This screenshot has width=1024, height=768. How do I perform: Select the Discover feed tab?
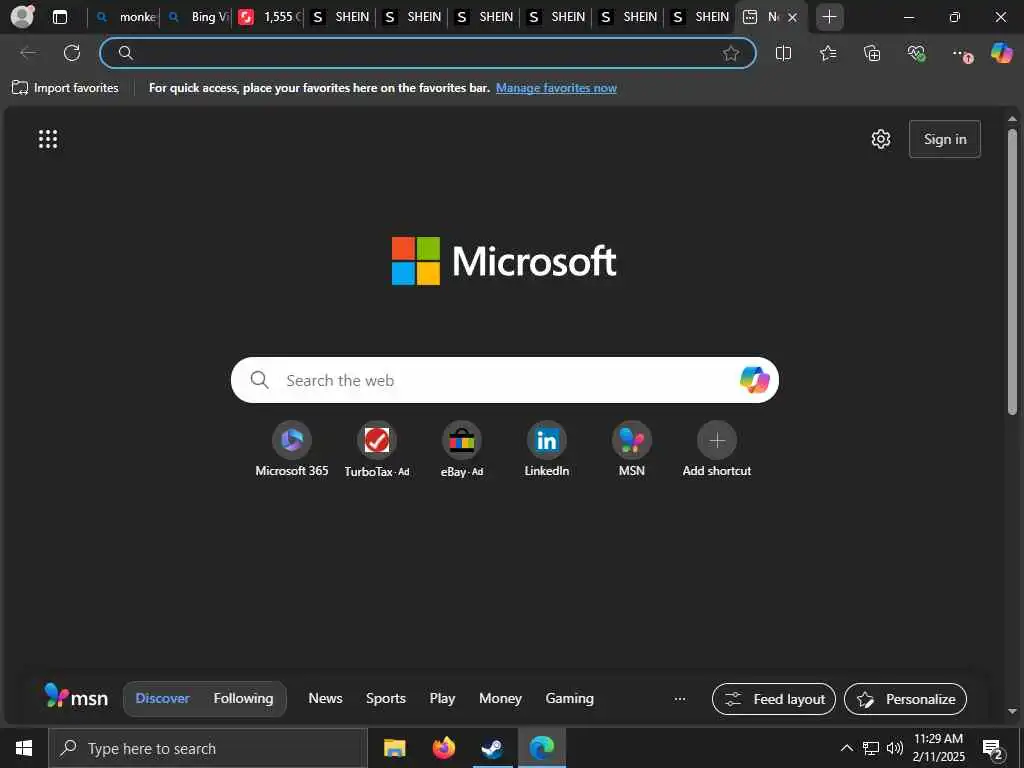[163, 698]
